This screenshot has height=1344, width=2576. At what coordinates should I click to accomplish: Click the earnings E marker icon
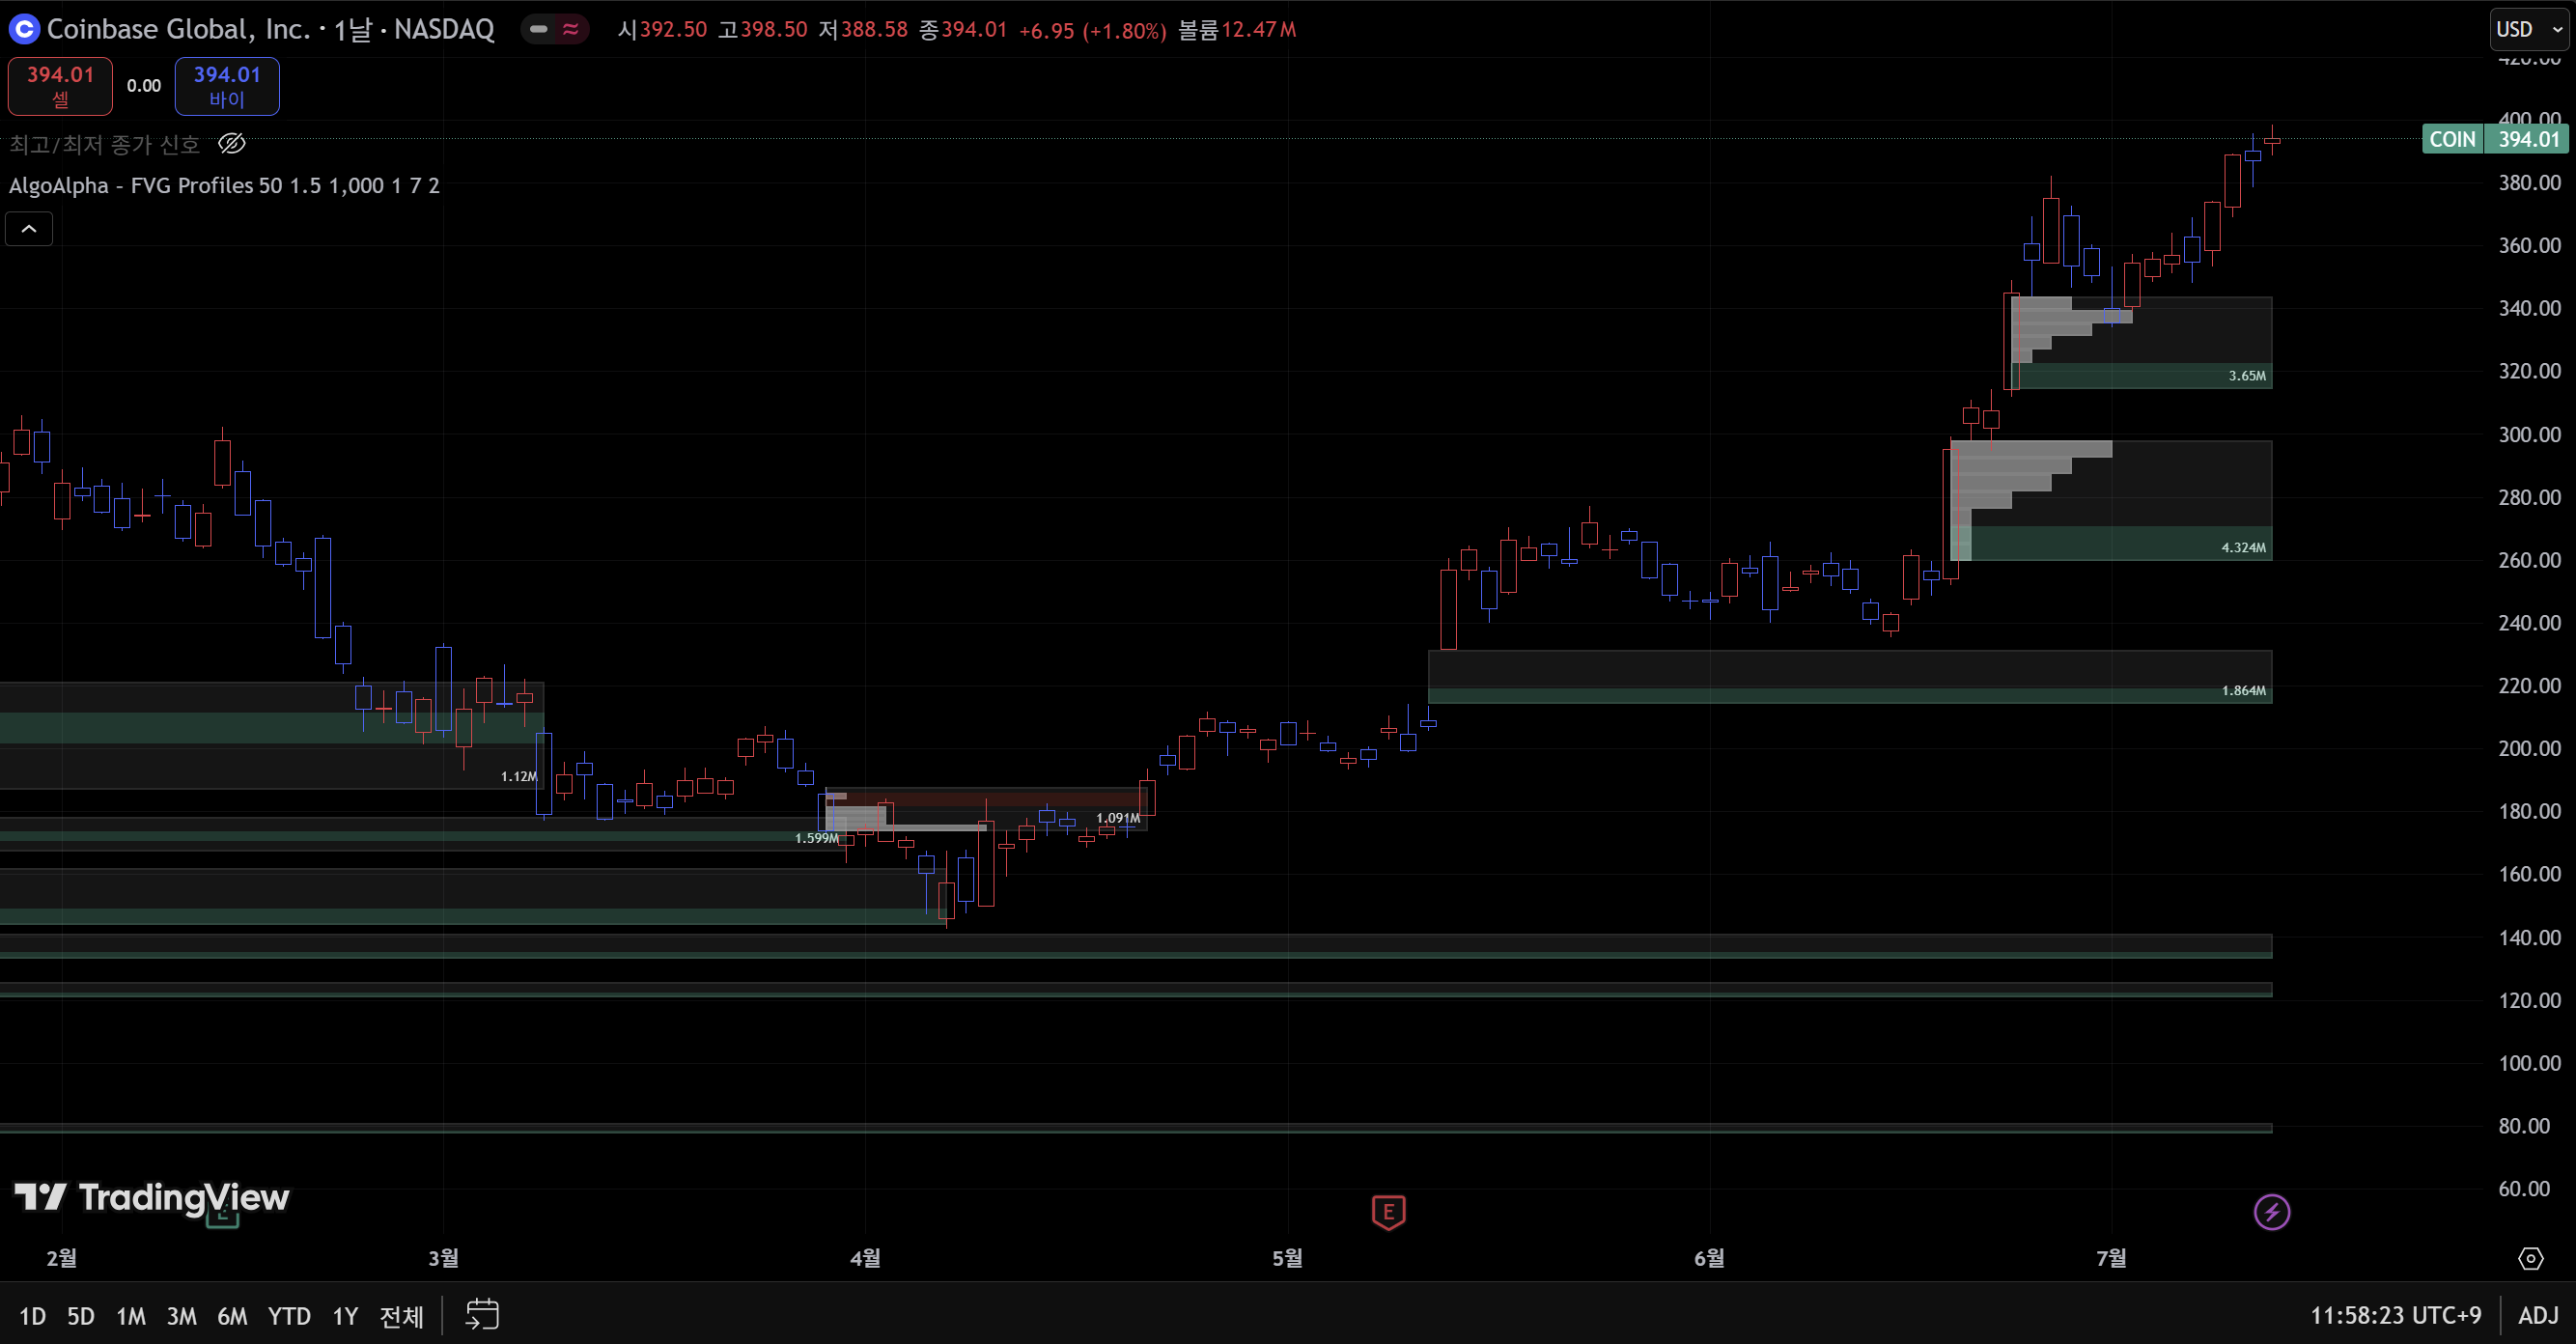point(1388,1212)
